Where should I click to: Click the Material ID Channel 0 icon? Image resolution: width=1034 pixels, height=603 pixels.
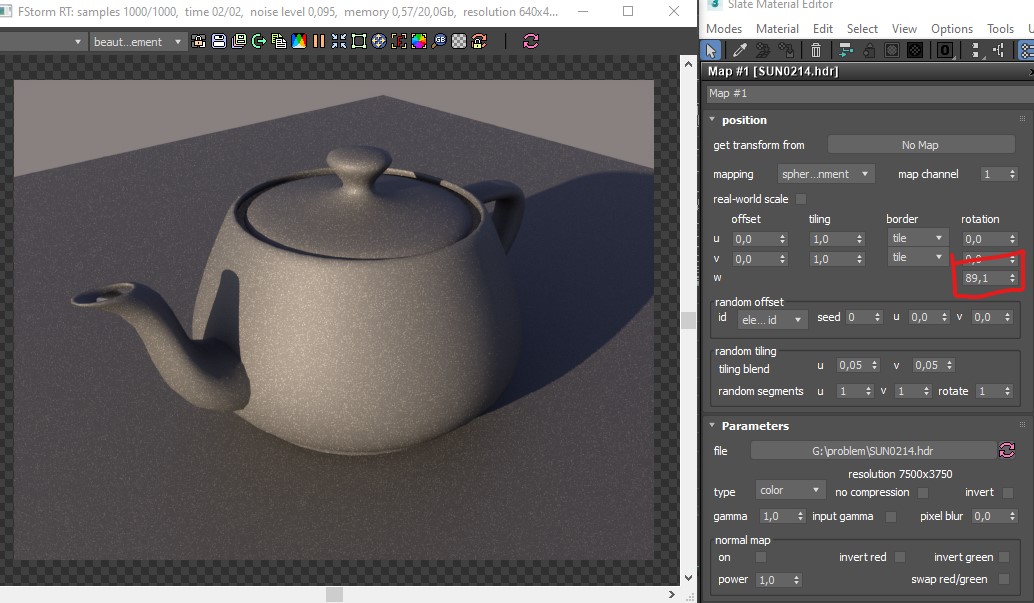(x=944, y=50)
